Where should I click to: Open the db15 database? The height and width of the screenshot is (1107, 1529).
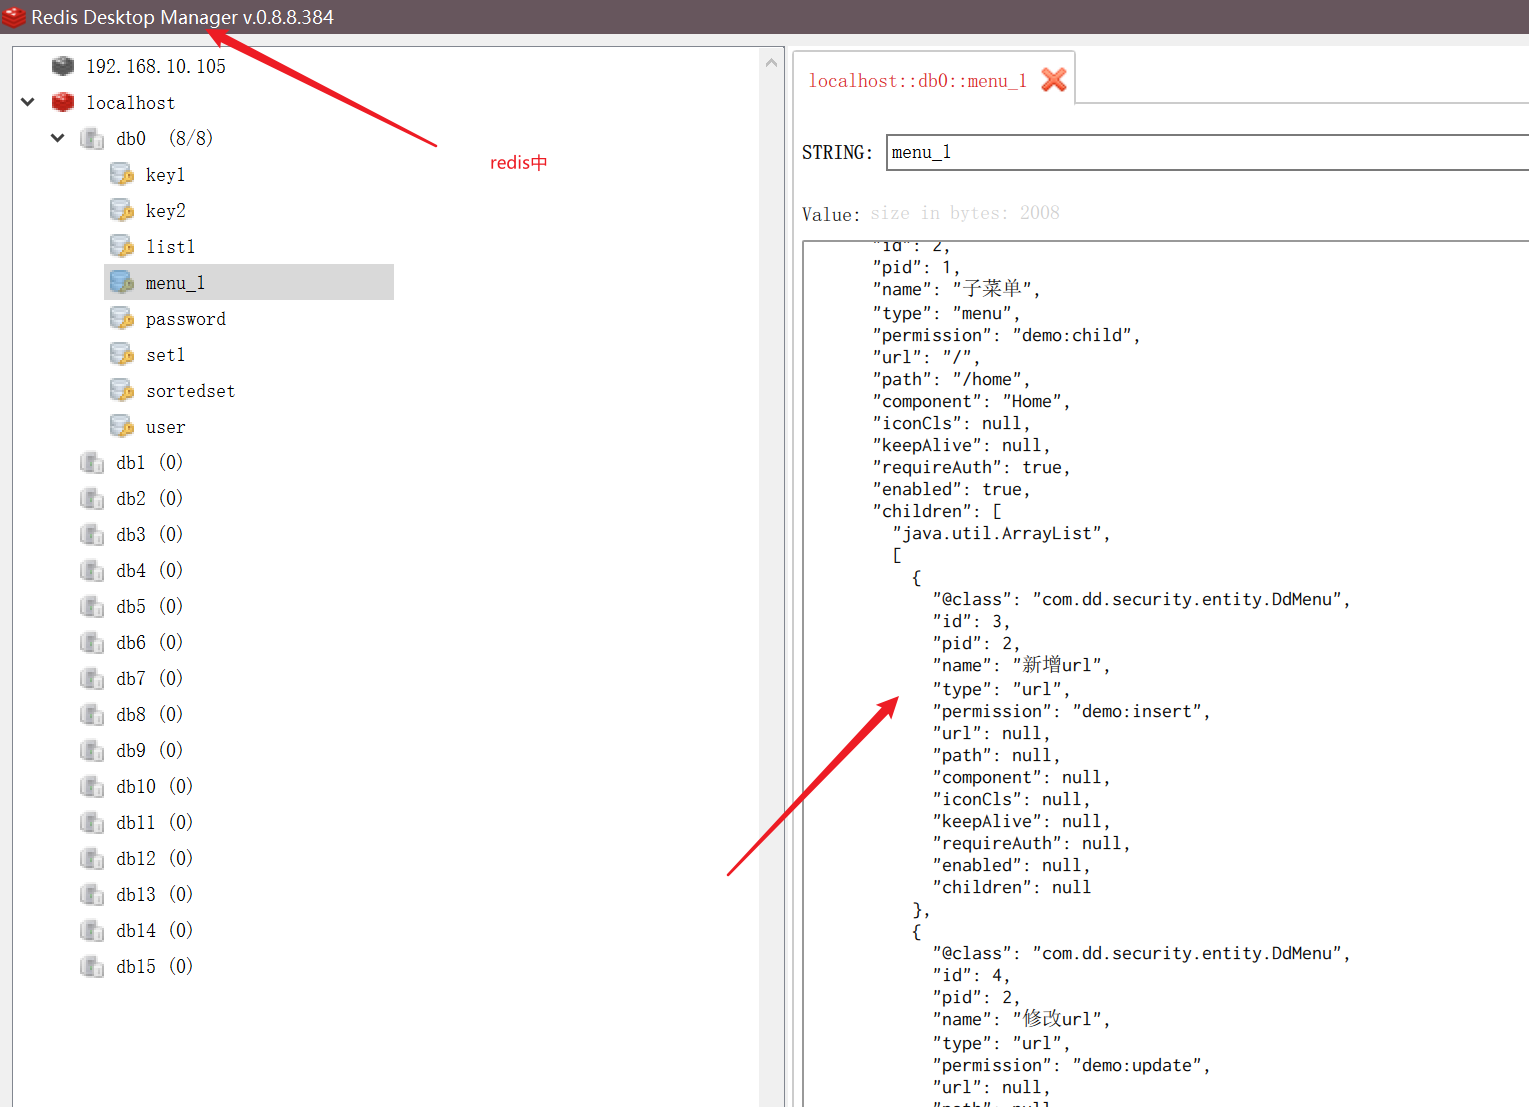(136, 966)
